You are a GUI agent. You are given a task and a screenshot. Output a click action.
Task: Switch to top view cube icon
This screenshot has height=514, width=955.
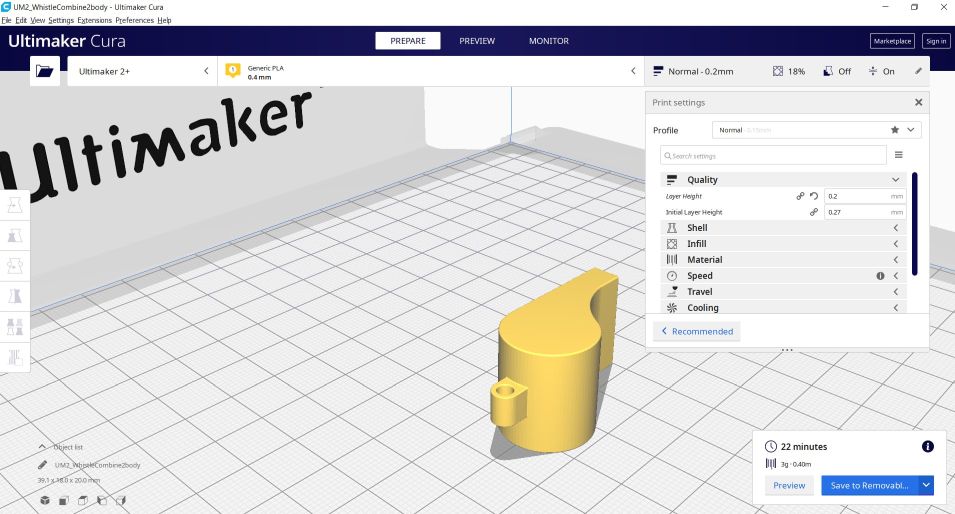[x=82, y=501]
